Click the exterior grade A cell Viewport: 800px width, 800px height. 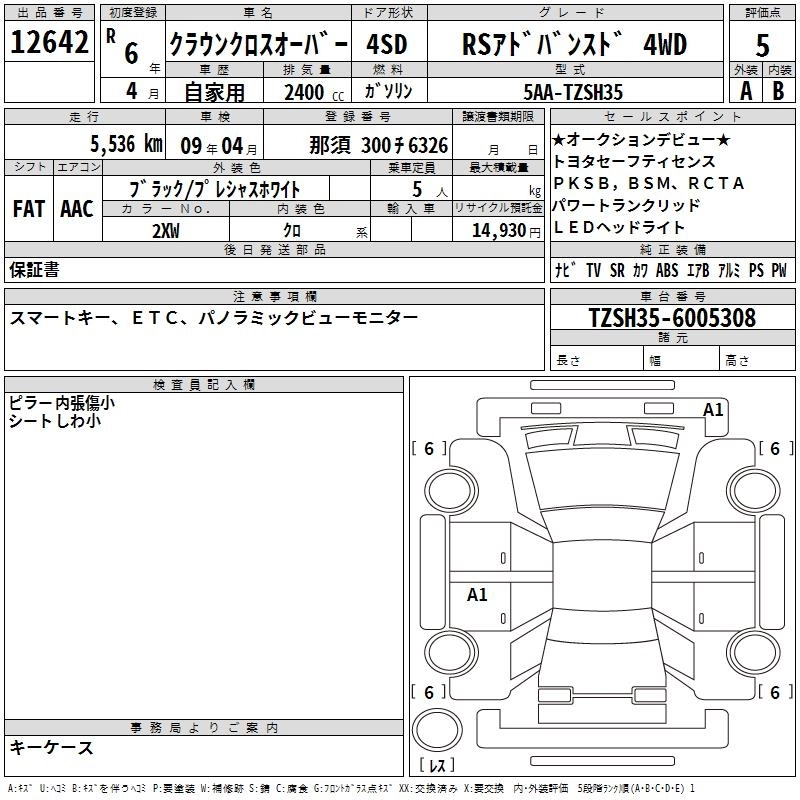point(745,91)
